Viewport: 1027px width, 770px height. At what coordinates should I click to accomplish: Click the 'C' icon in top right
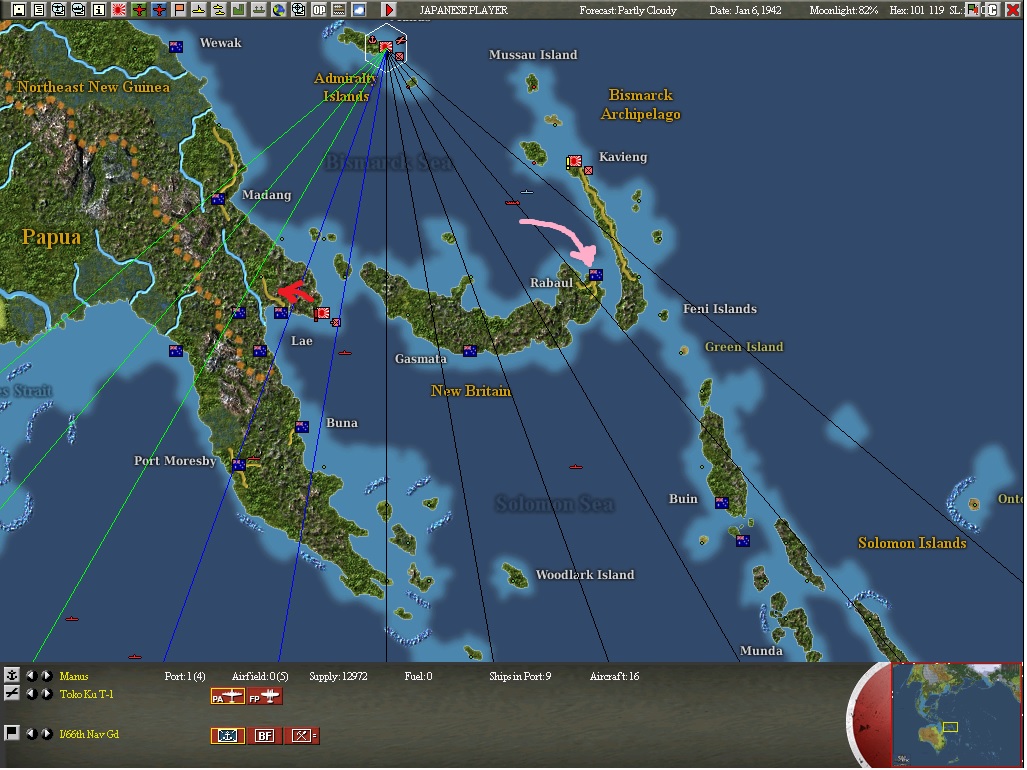tap(992, 9)
